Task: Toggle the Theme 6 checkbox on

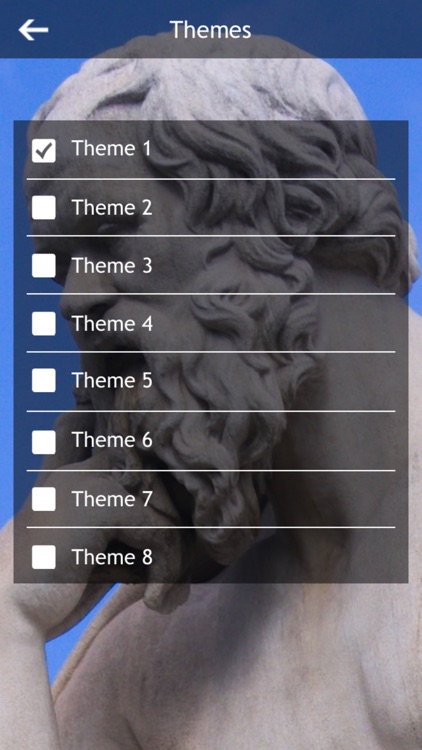Action: coord(44,441)
